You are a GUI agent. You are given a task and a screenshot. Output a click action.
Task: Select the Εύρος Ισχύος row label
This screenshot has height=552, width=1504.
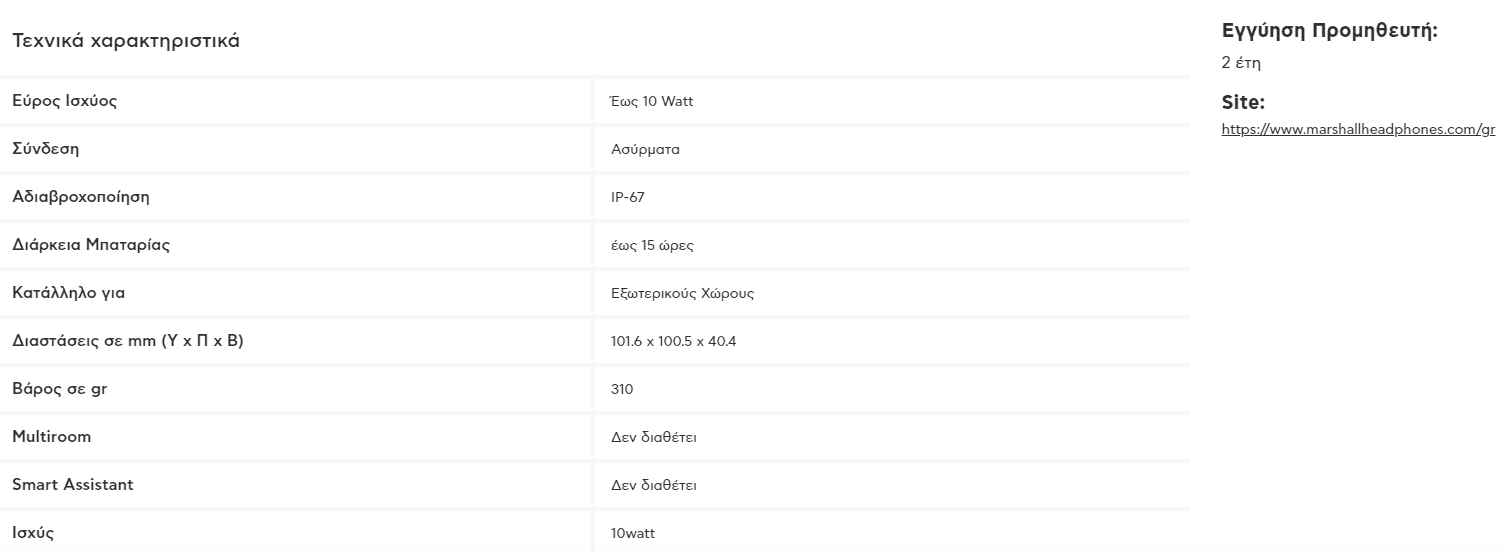[x=64, y=101]
